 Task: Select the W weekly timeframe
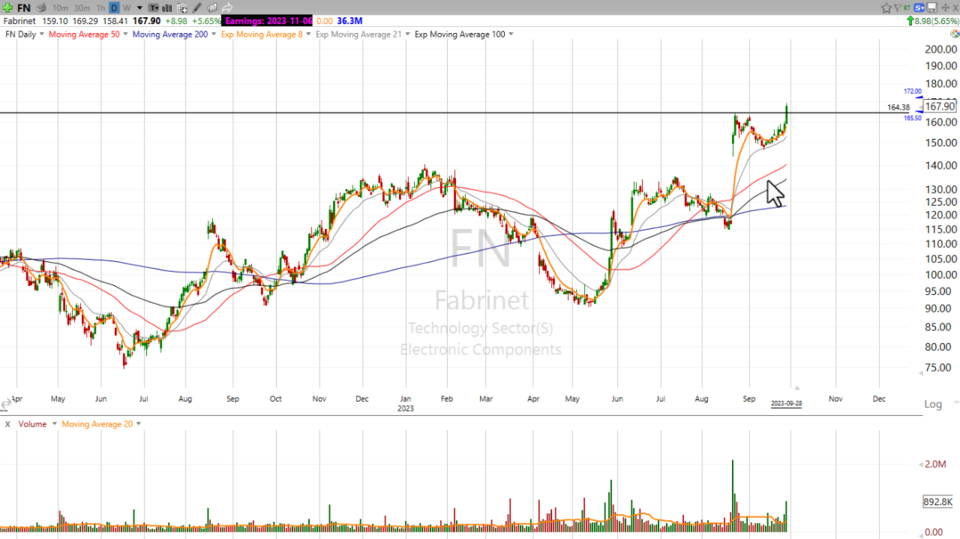coord(126,8)
